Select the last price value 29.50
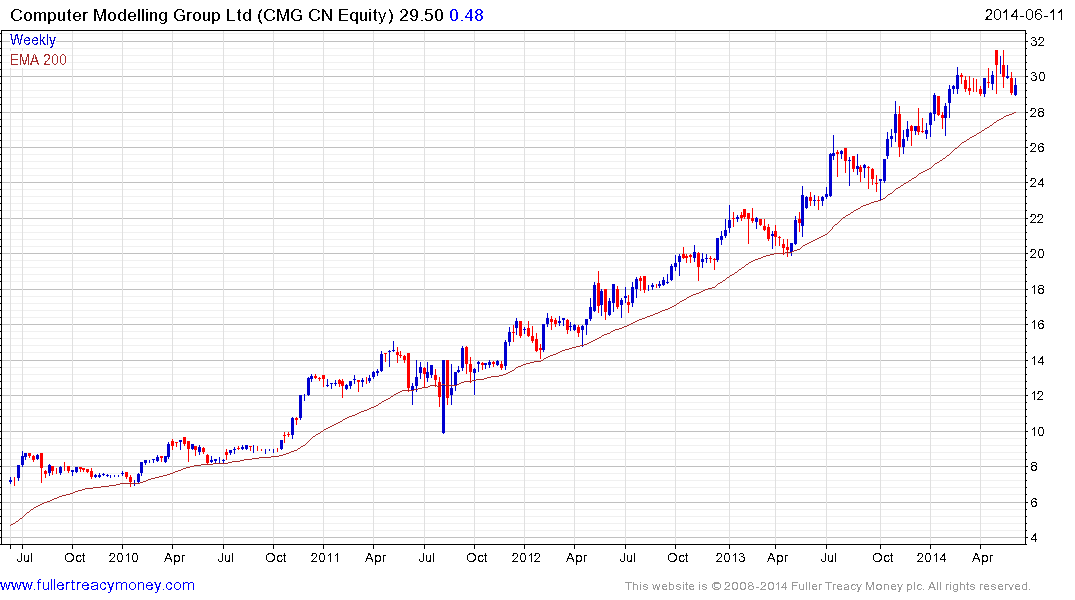The height and width of the screenshot is (600, 1075). tap(422, 15)
